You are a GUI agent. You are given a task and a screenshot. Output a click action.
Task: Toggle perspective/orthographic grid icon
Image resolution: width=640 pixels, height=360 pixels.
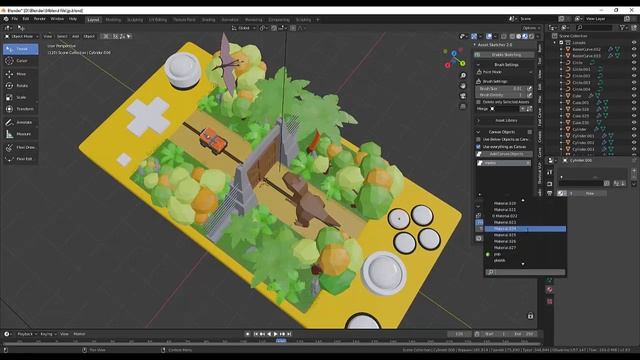coord(463,106)
